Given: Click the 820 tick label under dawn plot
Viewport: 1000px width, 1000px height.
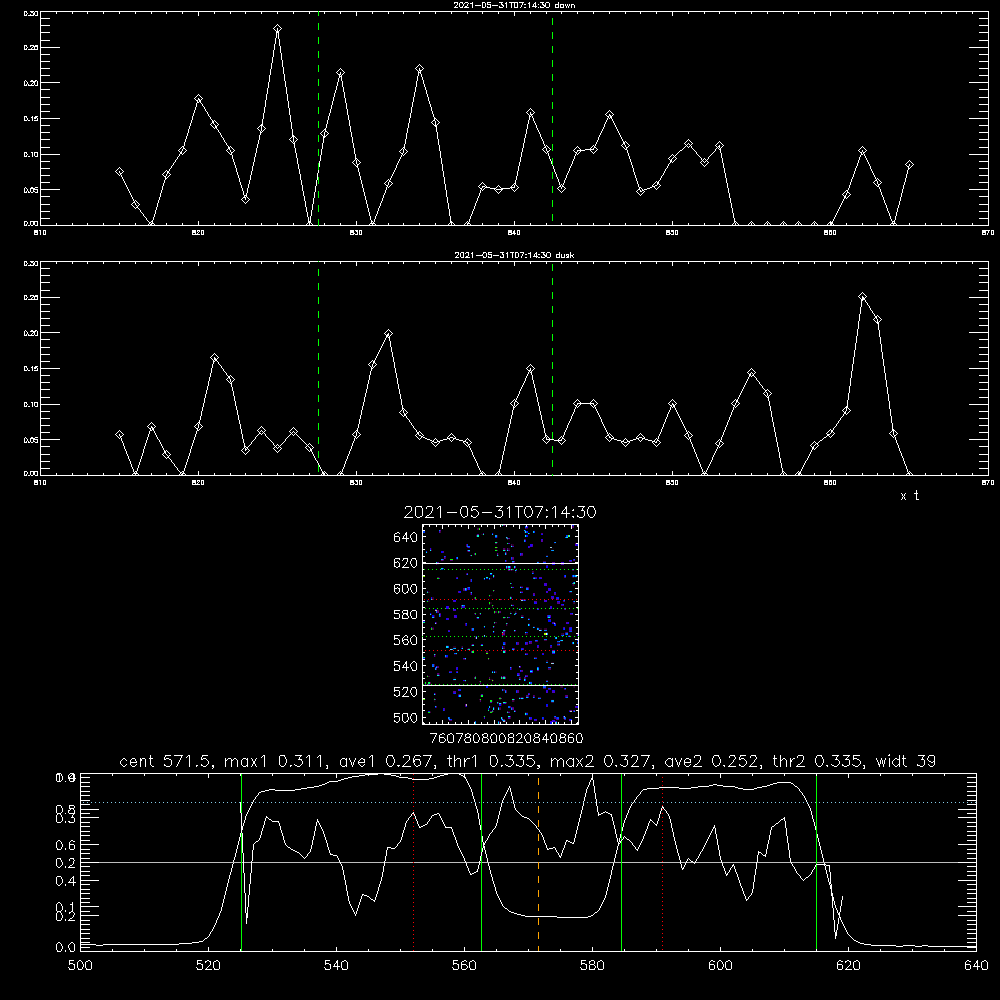Looking at the screenshot, I should (198, 233).
